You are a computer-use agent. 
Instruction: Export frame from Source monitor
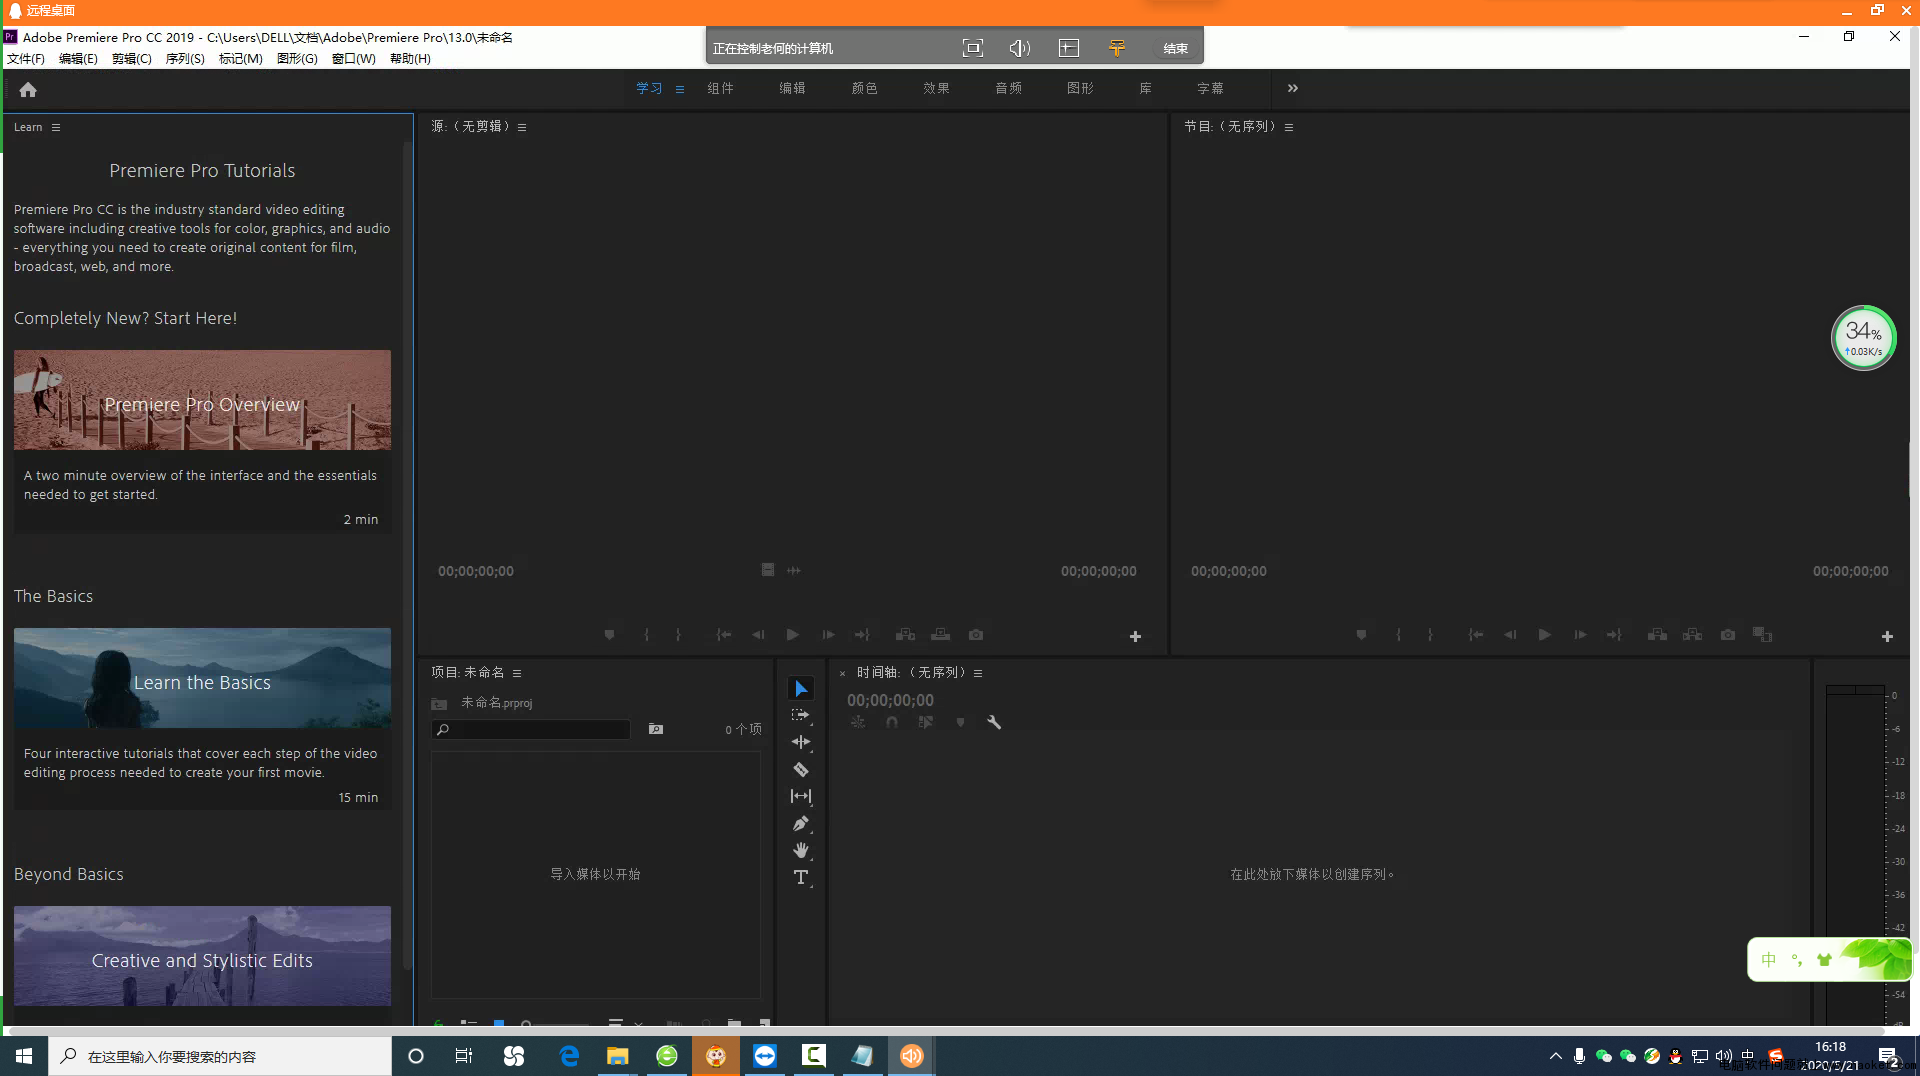(x=976, y=635)
